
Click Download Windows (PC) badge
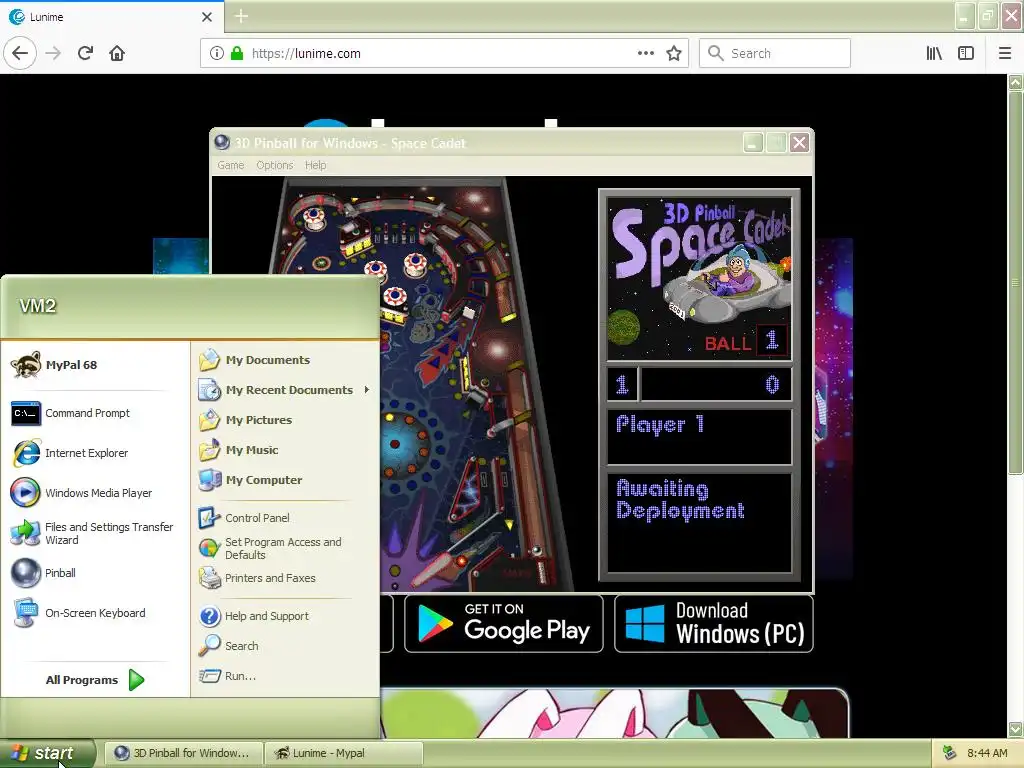714,623
